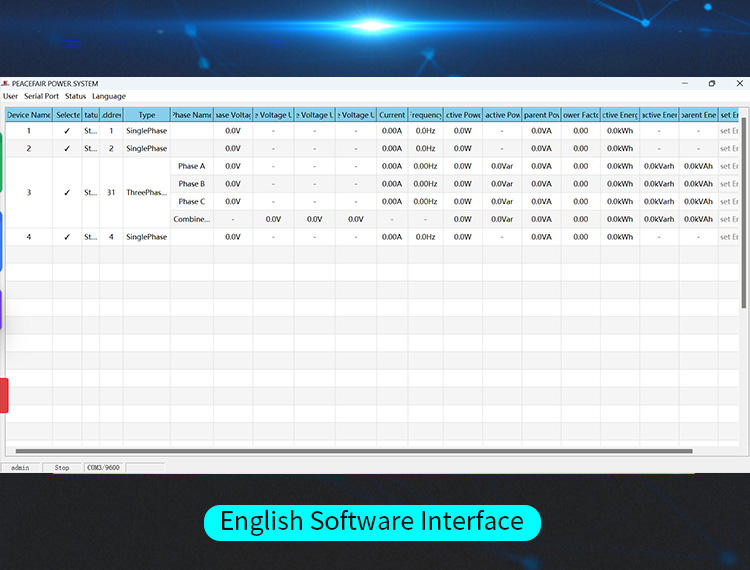This screenshot has height=570, width=750.
Task: Deselect the three-phase device 3 checkmark
Action: click(x=67, y=193)
